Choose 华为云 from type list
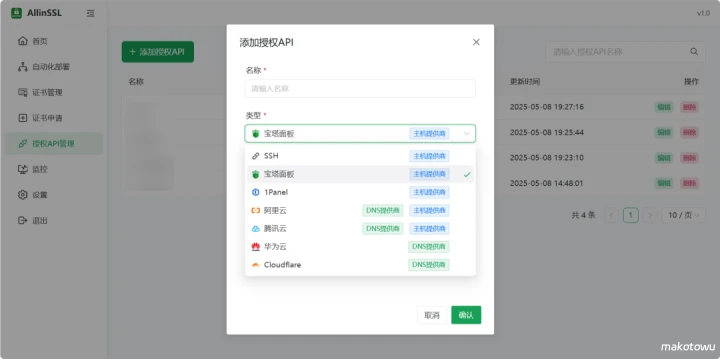720x360 pixels. tap(360, 247)
